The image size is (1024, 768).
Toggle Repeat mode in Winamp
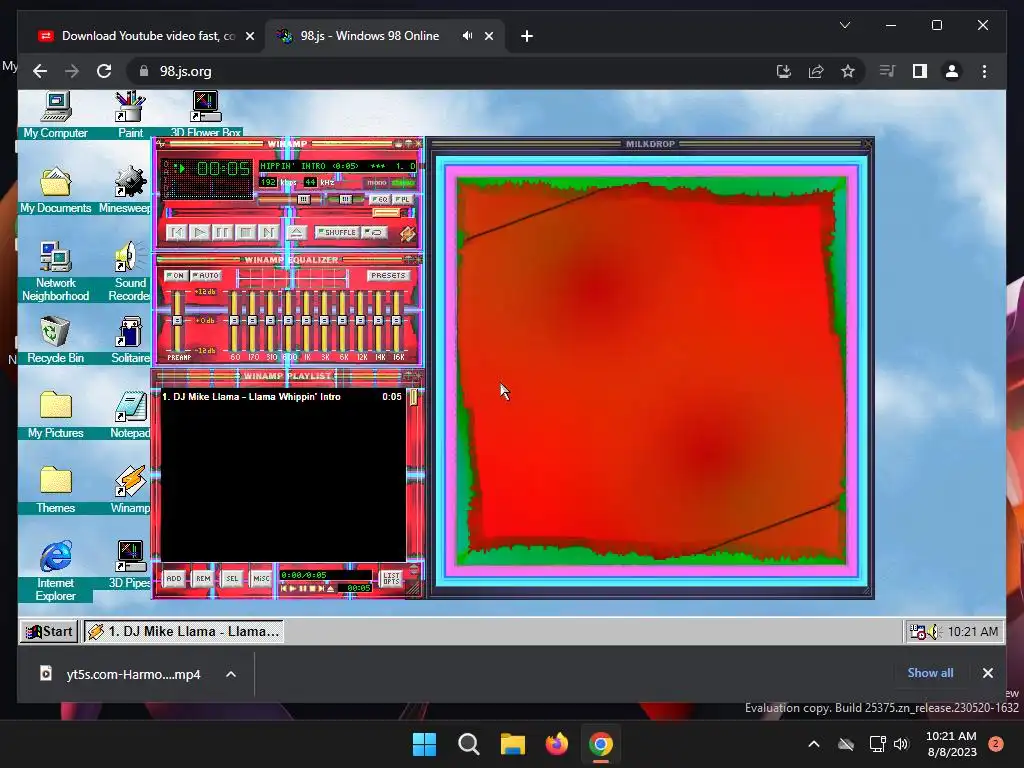[x=375, y=232]
